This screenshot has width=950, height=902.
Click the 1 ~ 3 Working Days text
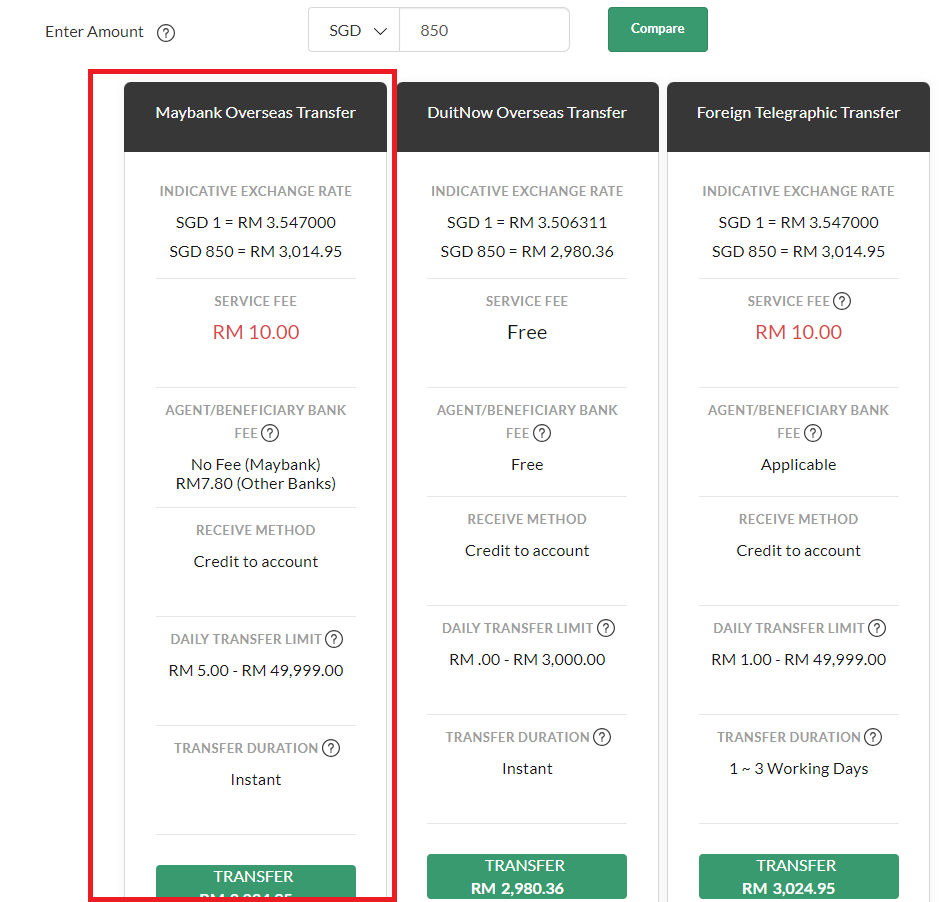click(x=799, y=769)
